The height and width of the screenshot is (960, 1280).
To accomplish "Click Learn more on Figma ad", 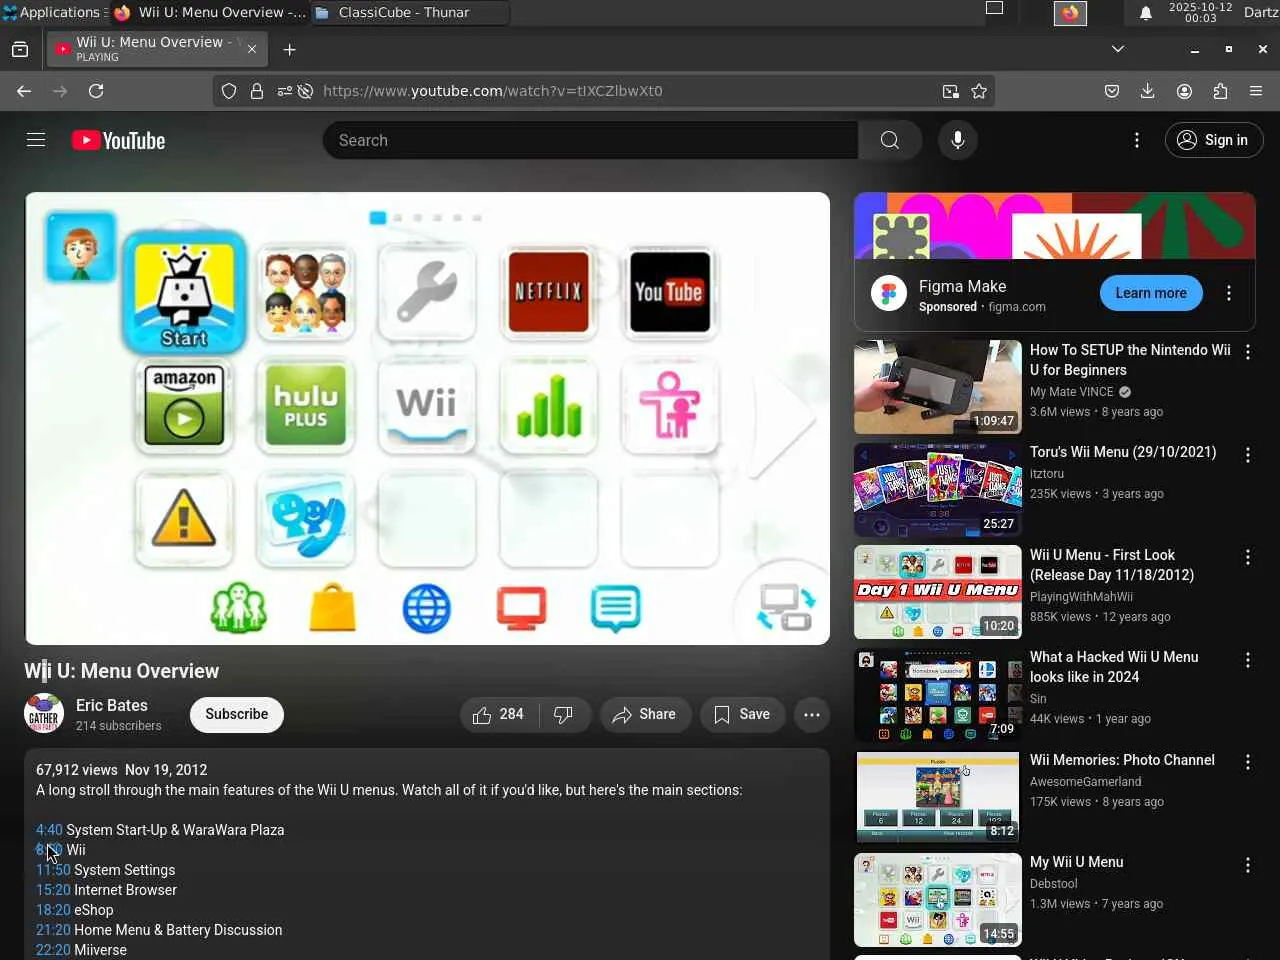I will 1151,293.
